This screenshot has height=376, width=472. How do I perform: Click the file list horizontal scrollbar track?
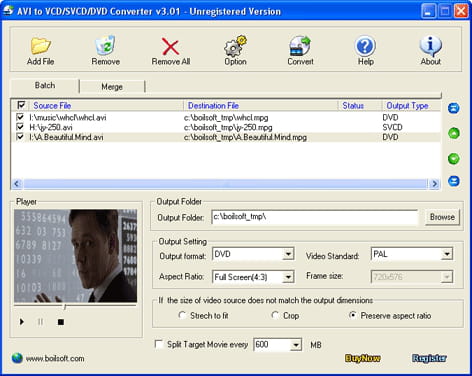tap(225, 184)
